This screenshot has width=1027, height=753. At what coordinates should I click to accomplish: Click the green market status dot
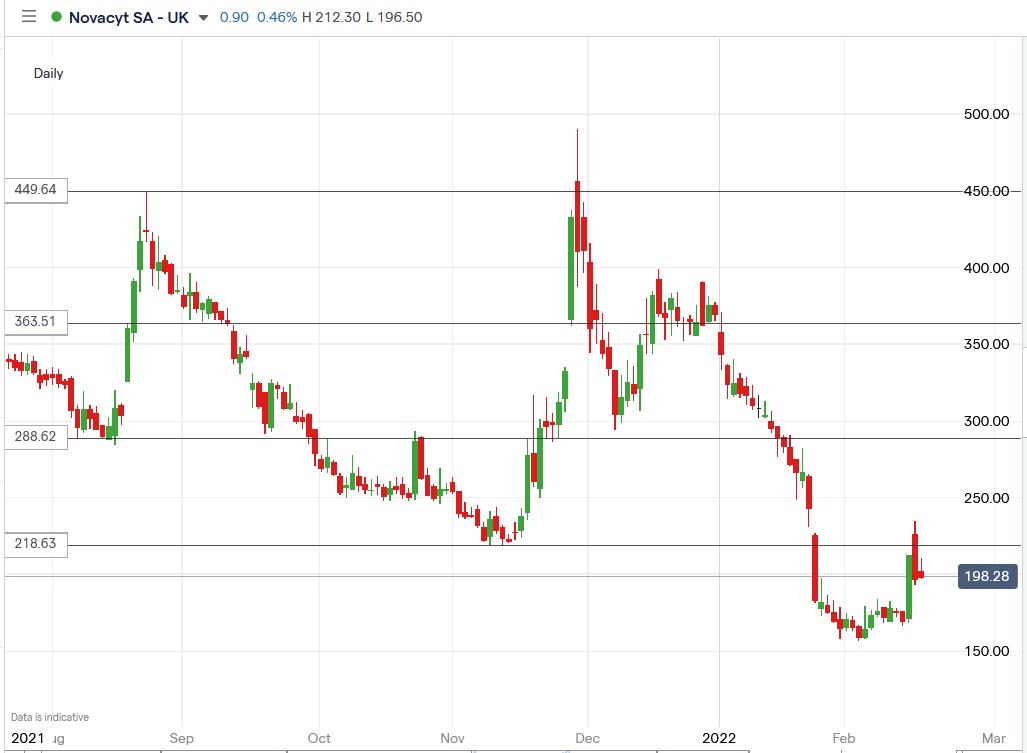click(54, 16)
